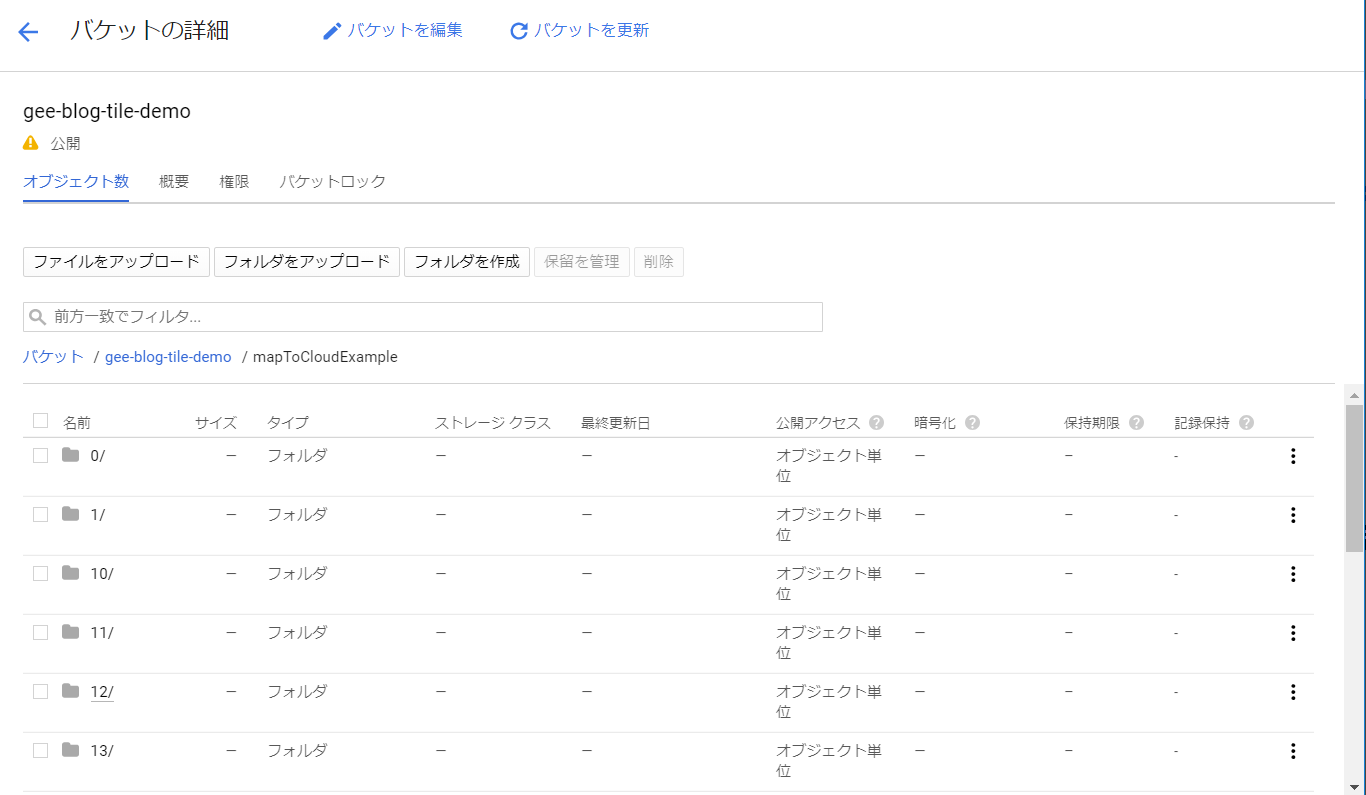Switch to the バケットロック tab
The width and height of the screenshot is (1366, 795).
coord(332,182)
